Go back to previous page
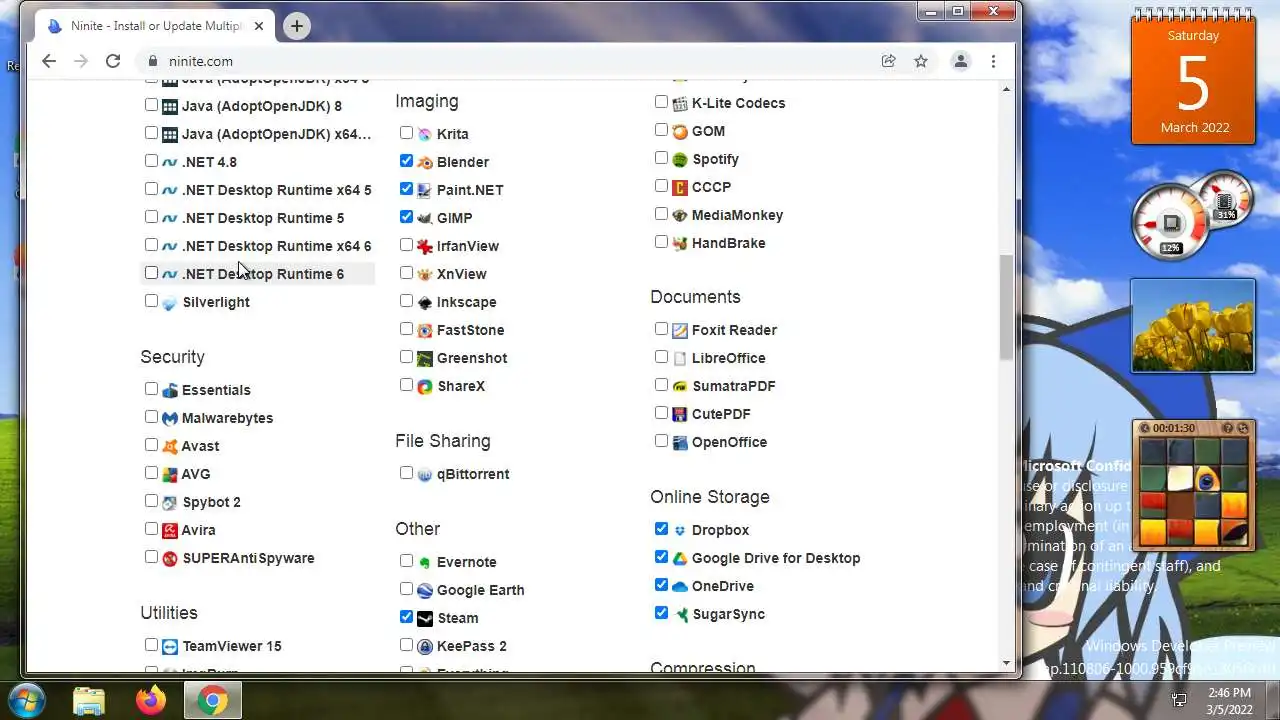The width and height of the screenshot is (1280, 720). click(x=49, y=61)
